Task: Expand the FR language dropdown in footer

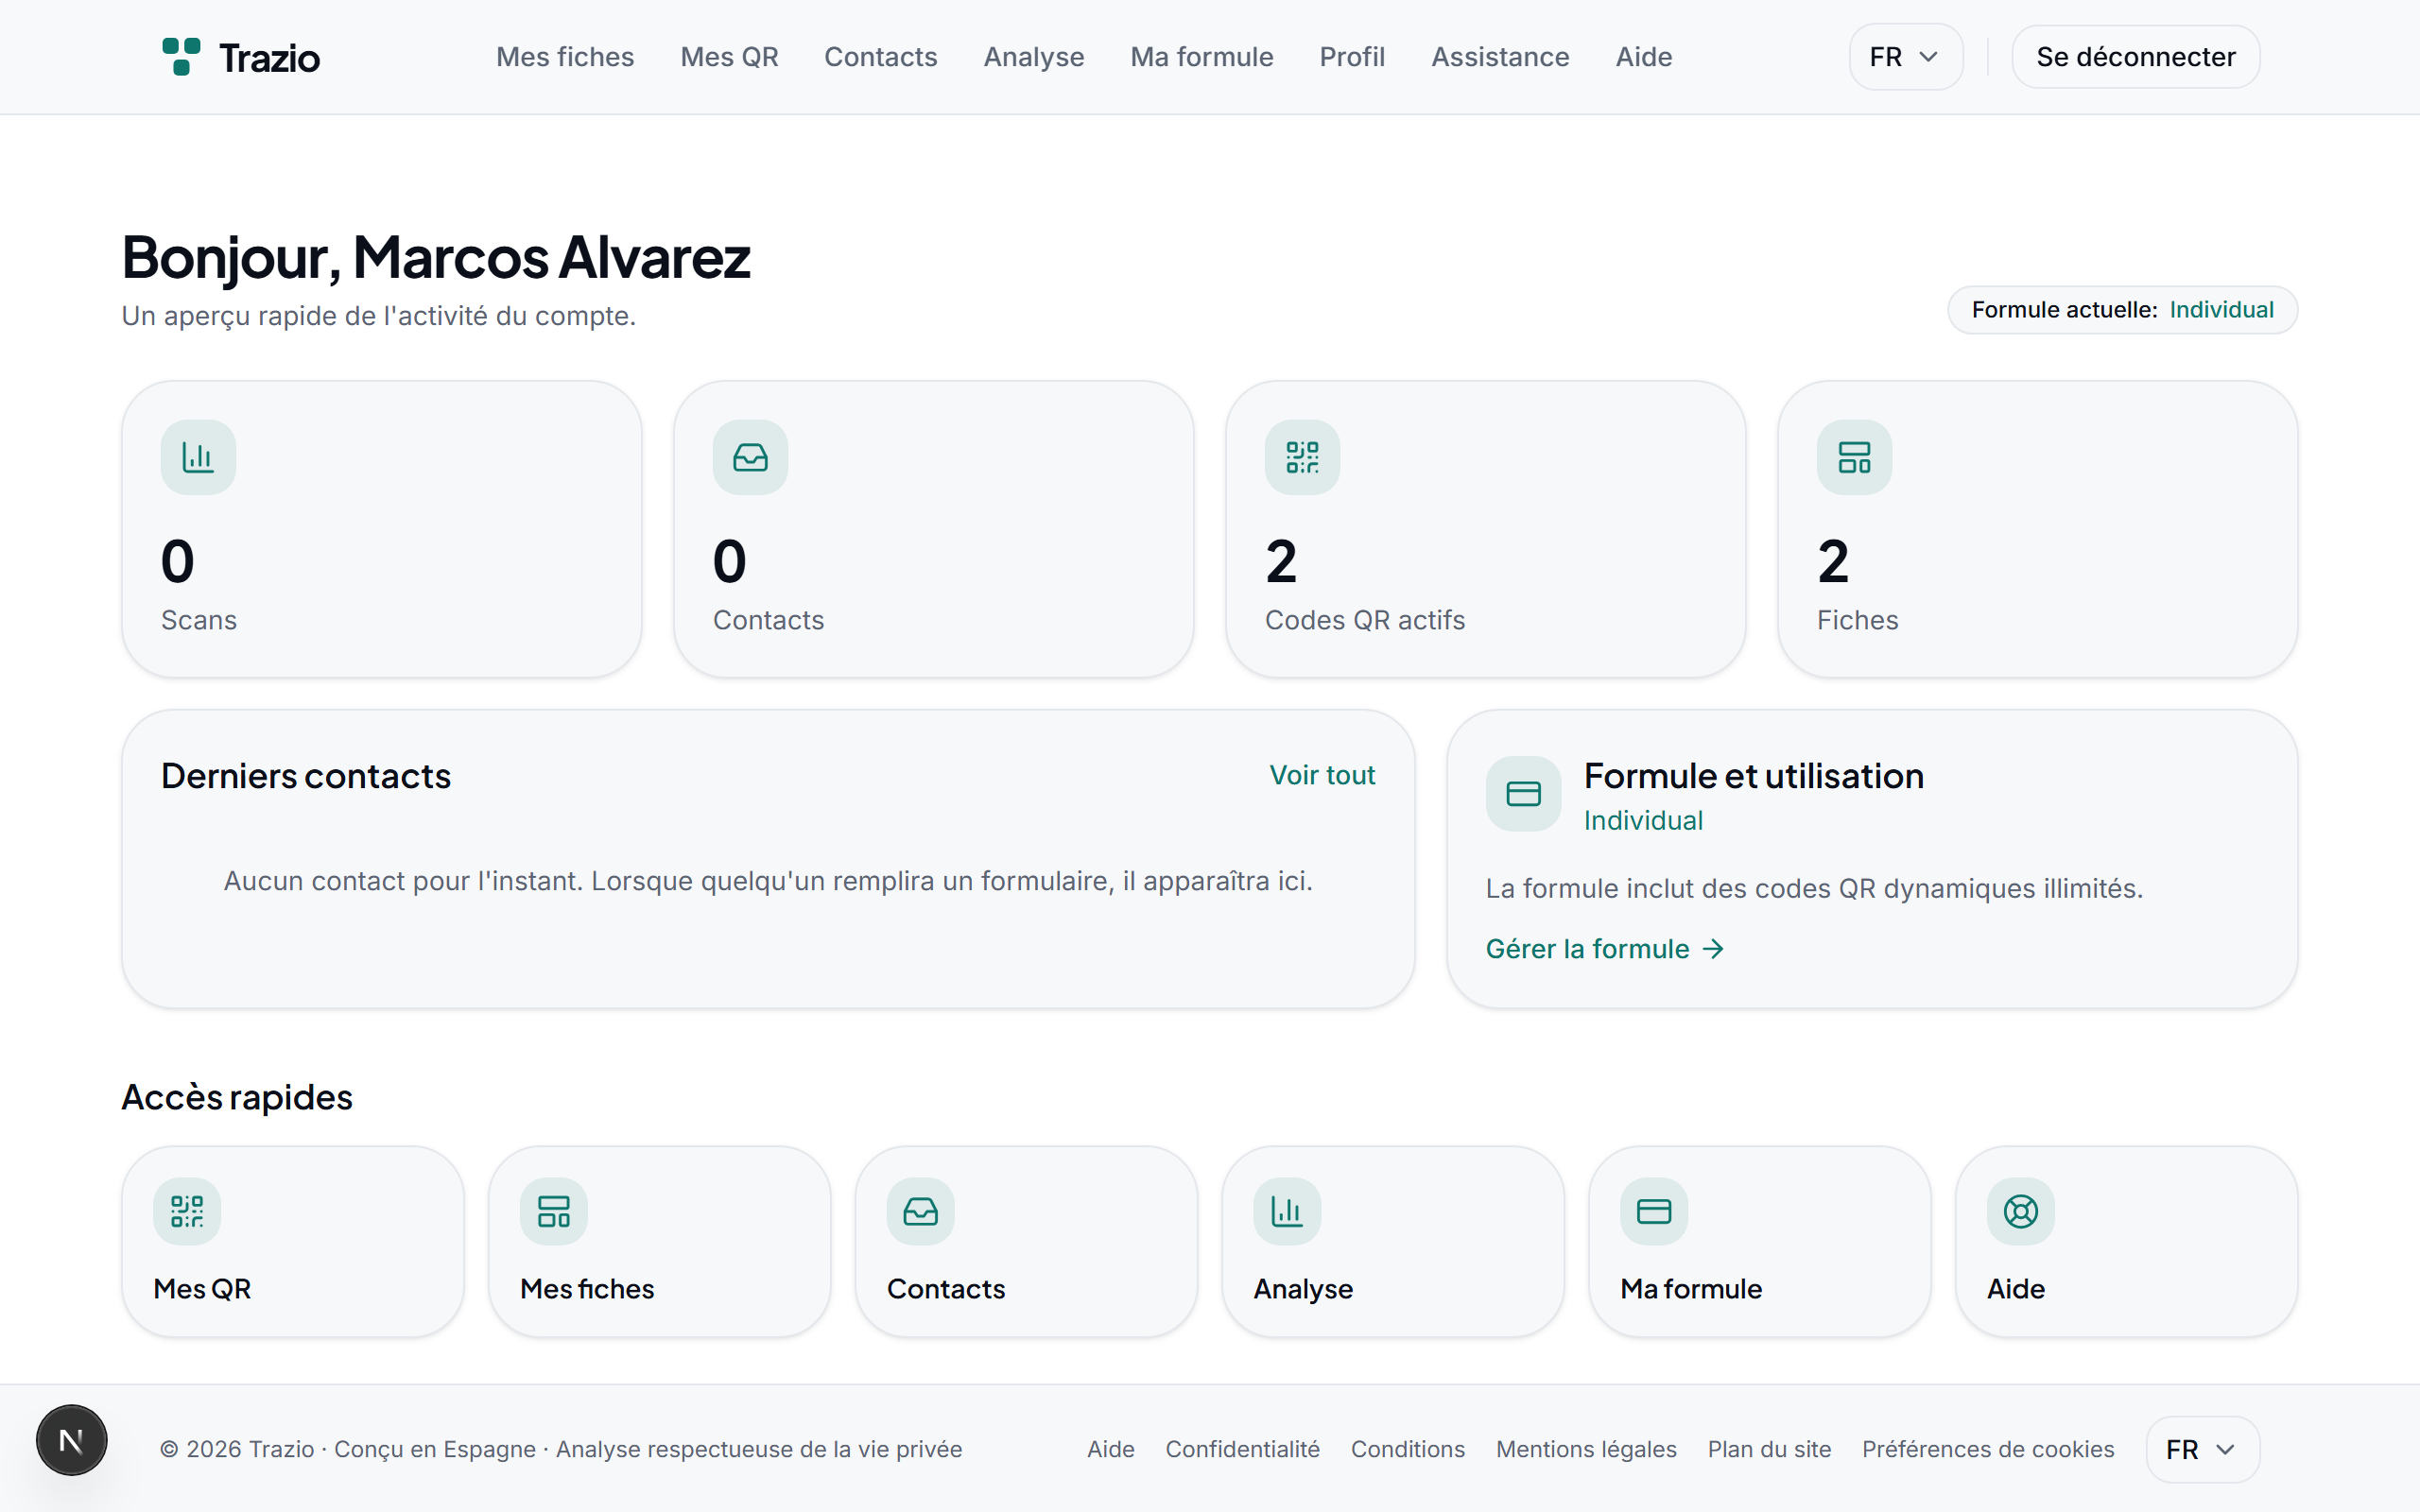Action: point(2202,1449)
